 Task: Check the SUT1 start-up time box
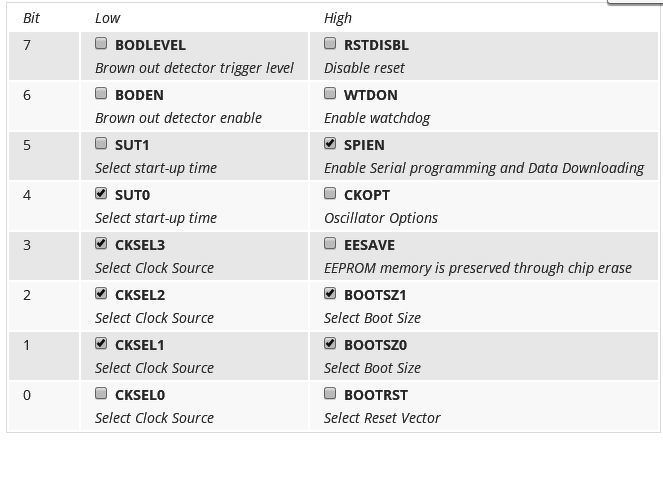click(x=101, y=144)
